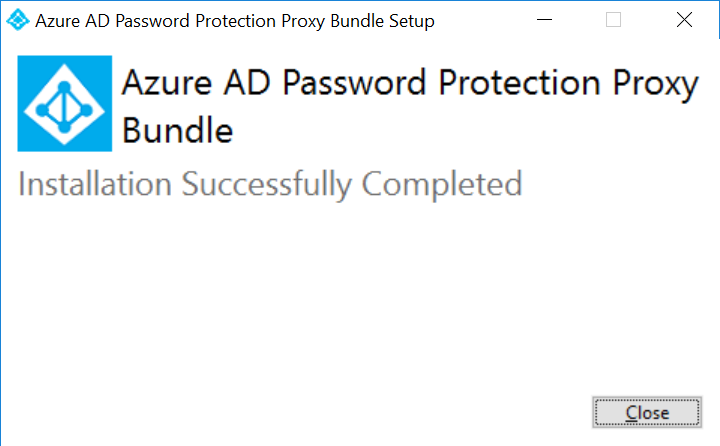Click the word "Completed" in the status message

pyautogui.click(x=442, y=185)
